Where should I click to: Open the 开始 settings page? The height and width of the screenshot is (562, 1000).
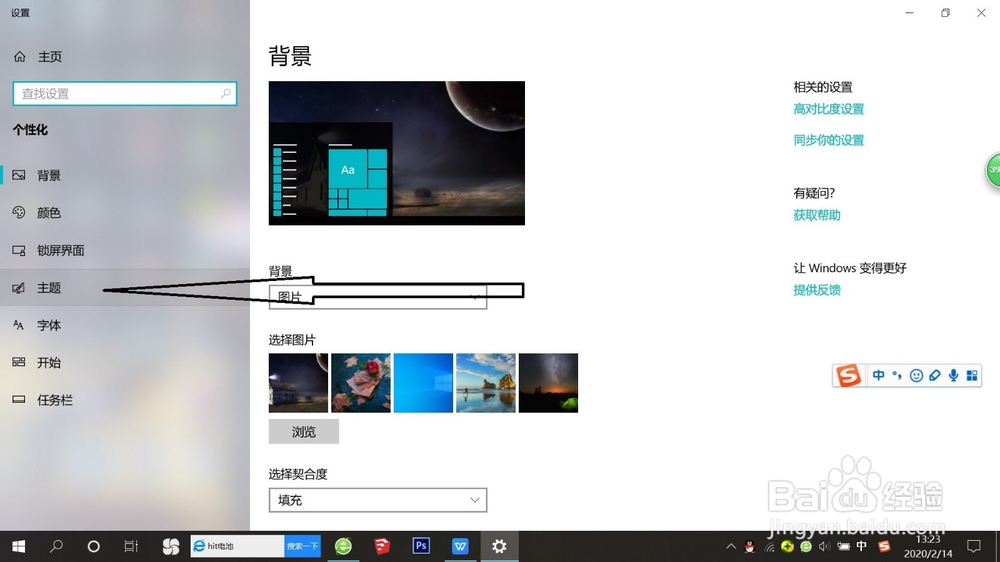click(x=124, y=362)
